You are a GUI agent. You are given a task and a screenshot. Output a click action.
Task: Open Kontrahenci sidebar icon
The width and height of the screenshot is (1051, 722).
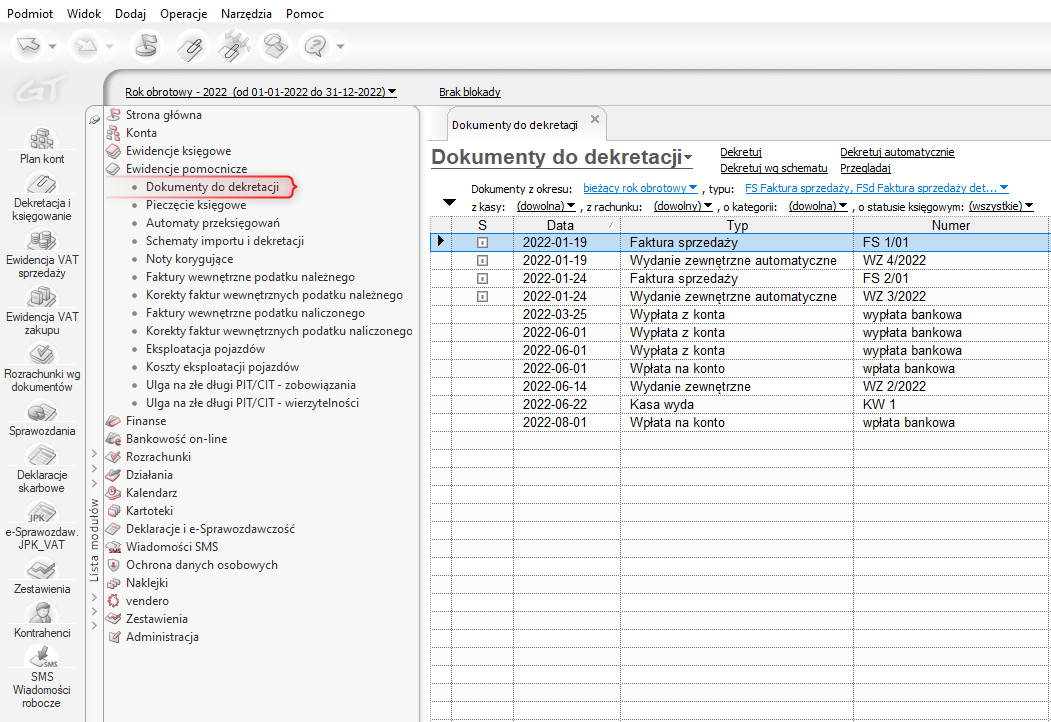42,612
